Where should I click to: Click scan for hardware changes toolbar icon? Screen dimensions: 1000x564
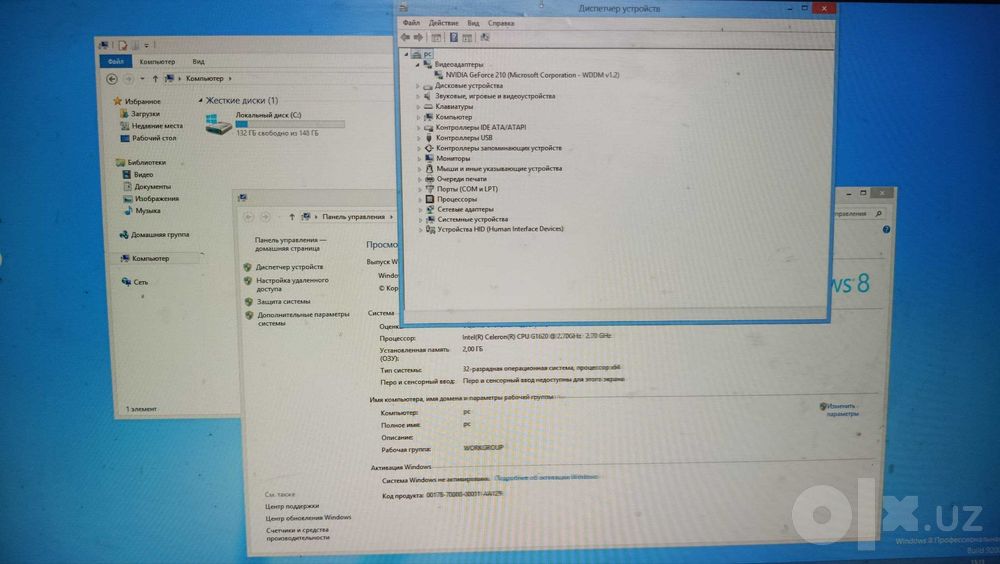(485, 38)
